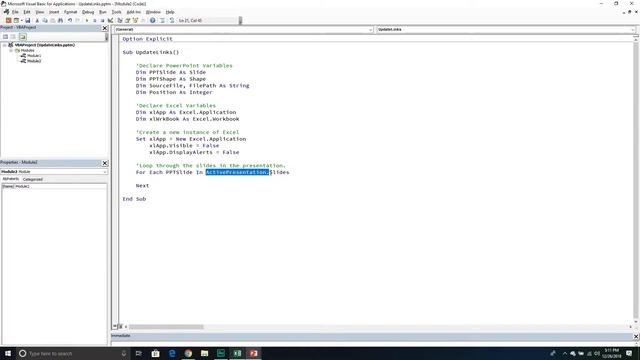Click on 'End Sub' code line

tap(134, 199)
